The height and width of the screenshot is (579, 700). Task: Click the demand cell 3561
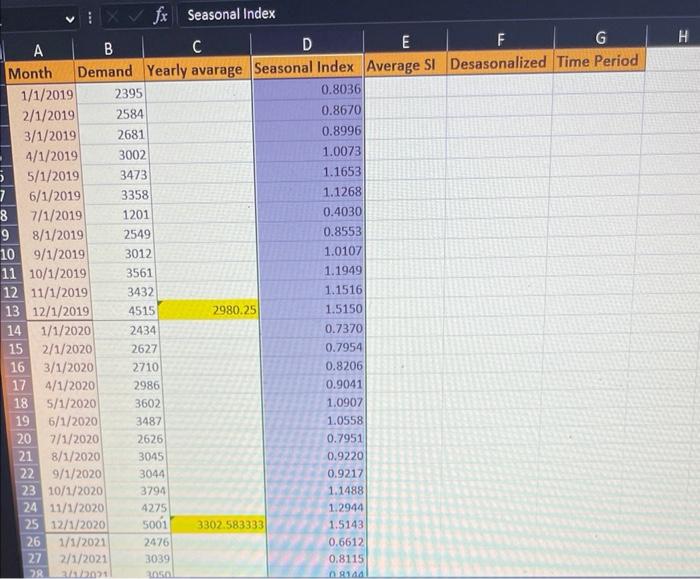pos(121,272)
